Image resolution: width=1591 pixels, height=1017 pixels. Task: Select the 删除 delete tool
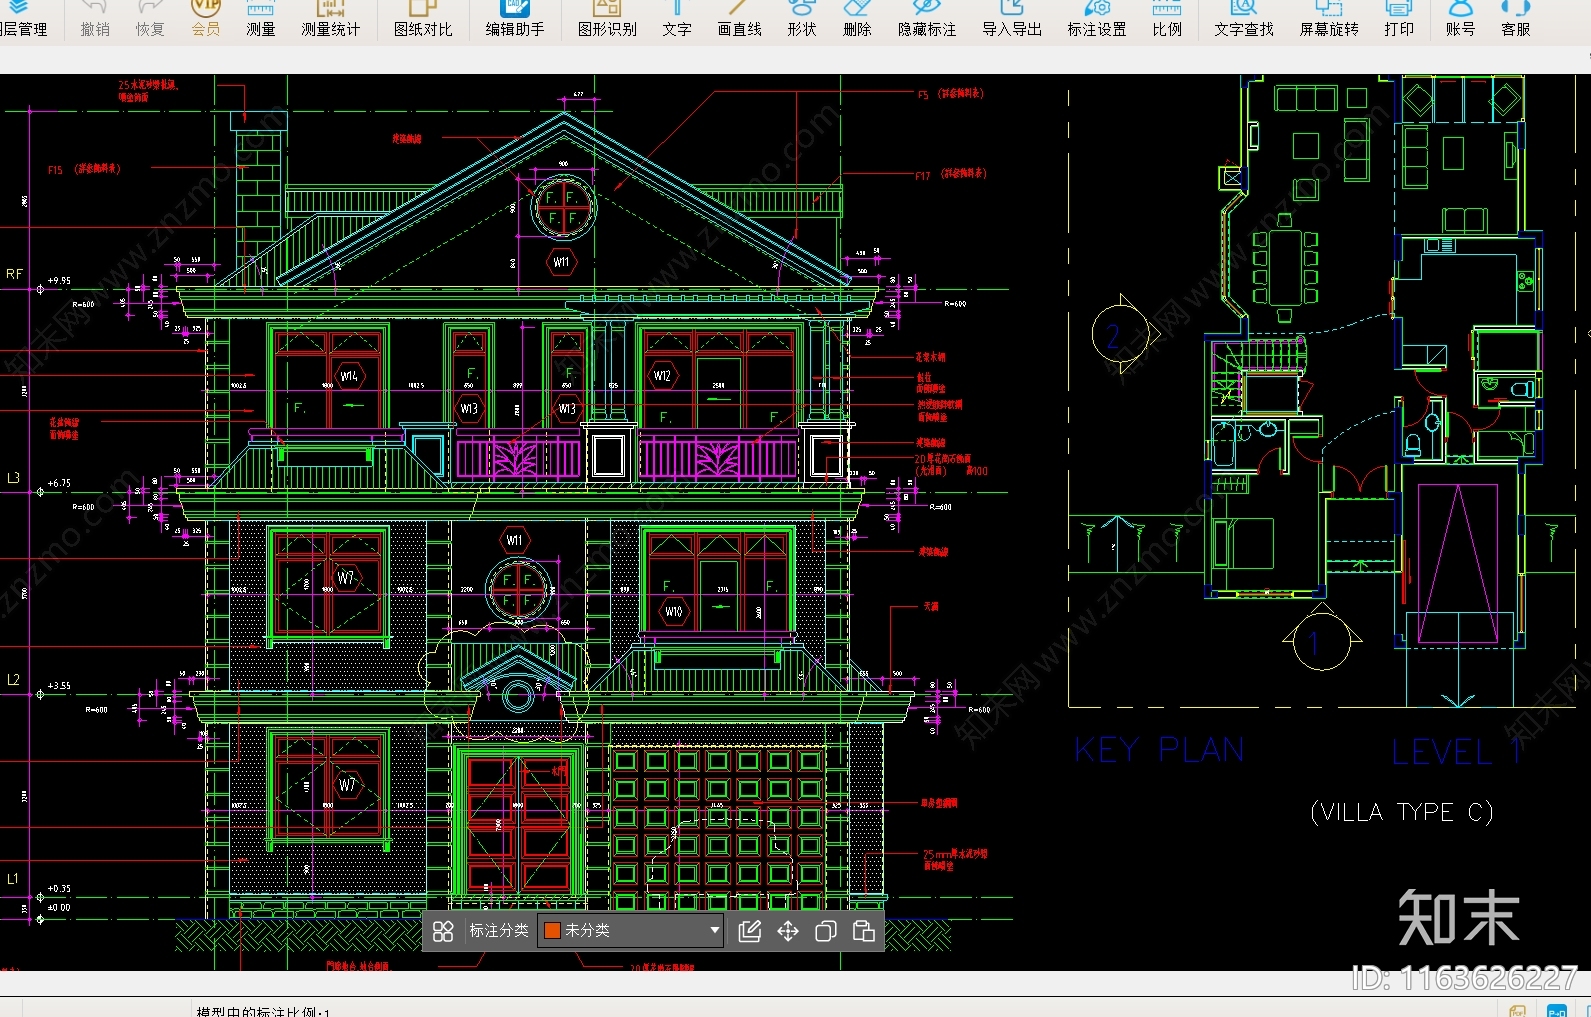[857, 20]
